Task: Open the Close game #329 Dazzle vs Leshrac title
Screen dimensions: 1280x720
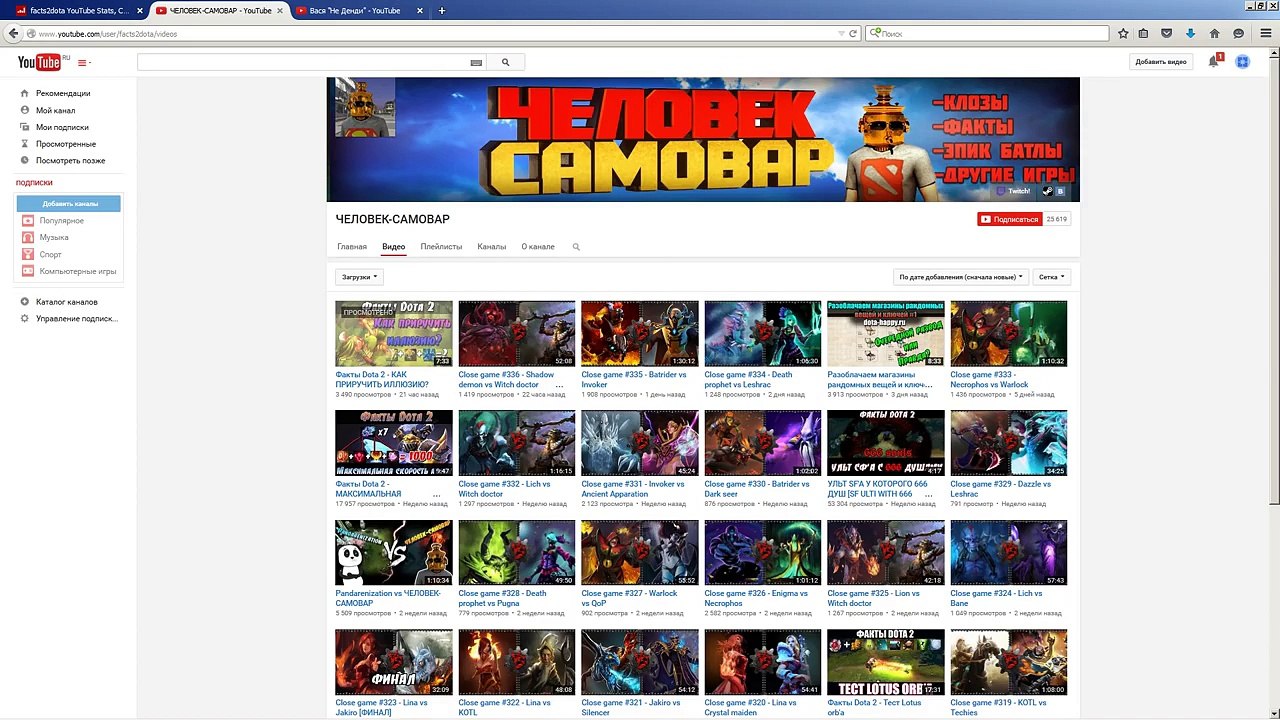Action: tap(1000, 489)
